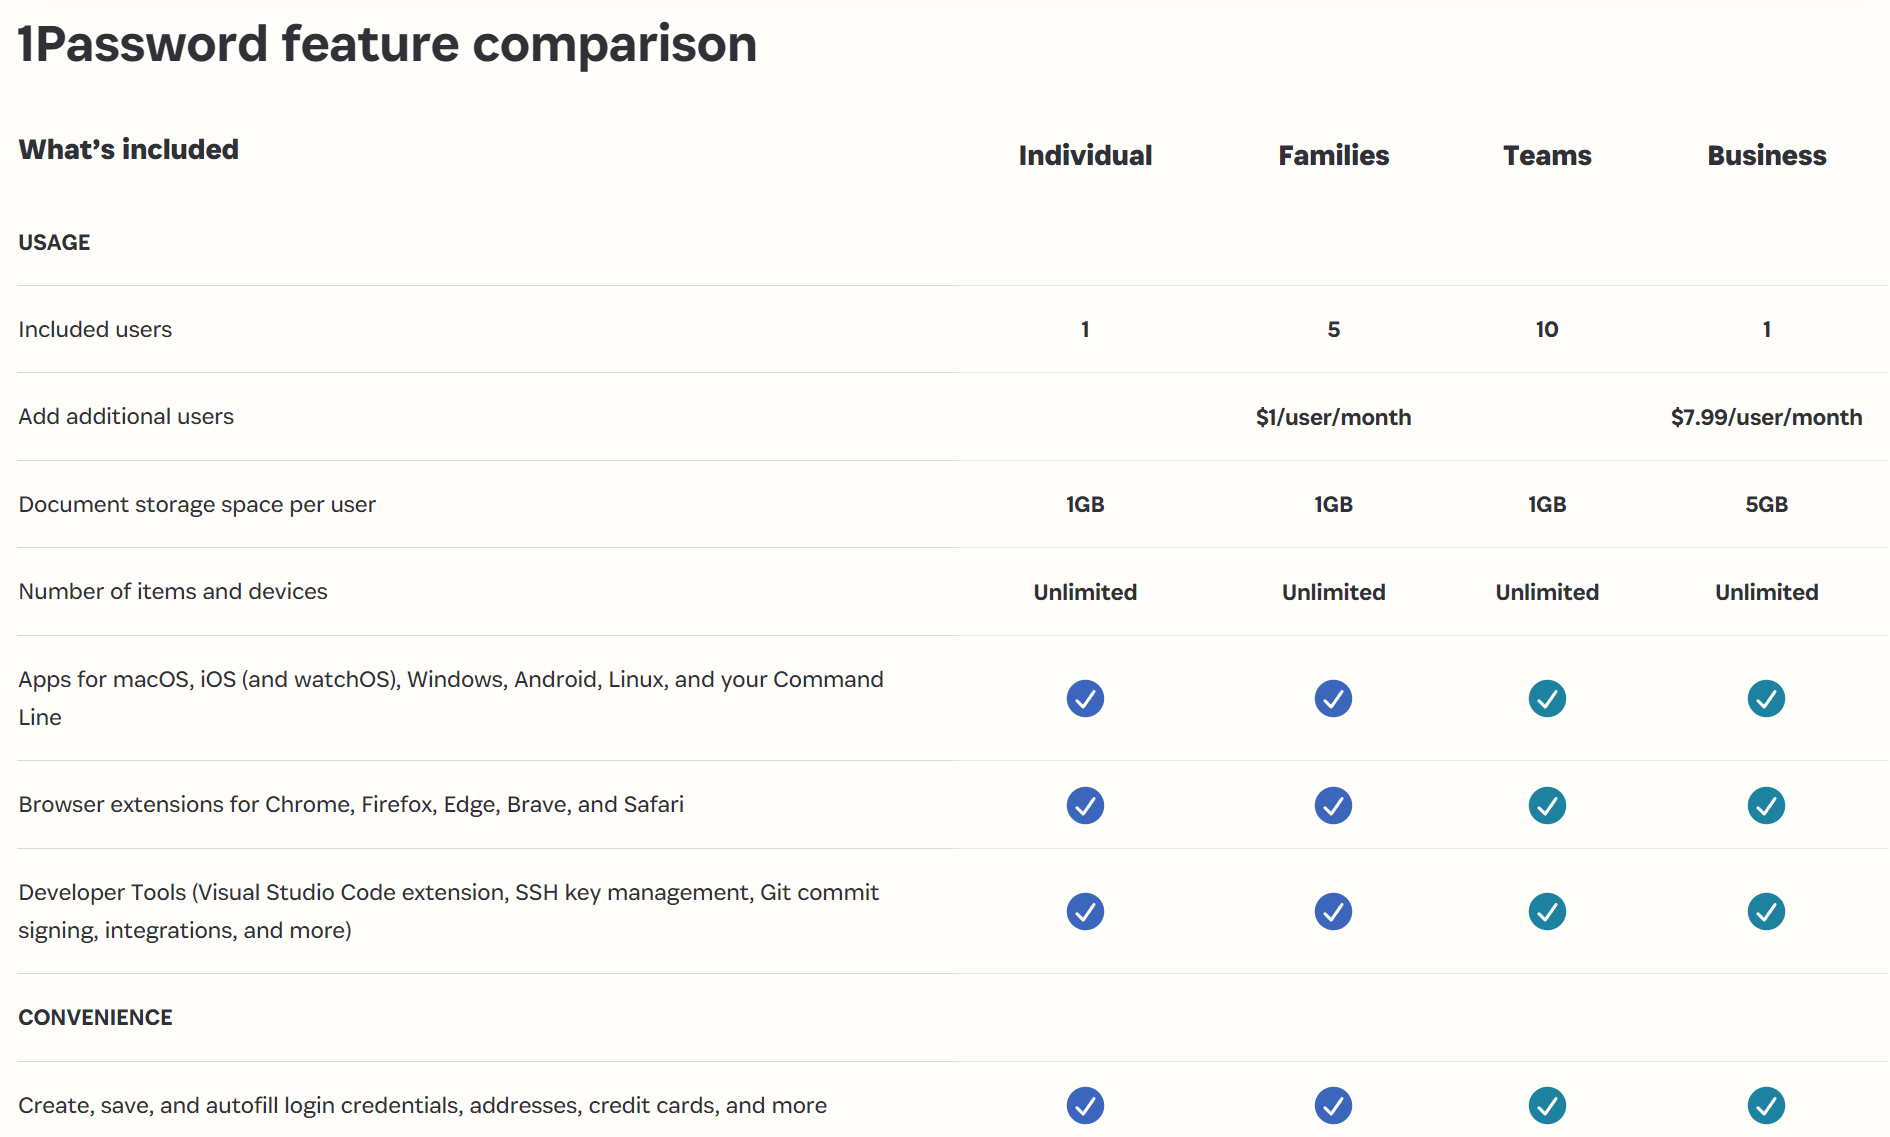Select the Families plan column header
Screen dimensions: 1890x1137
(1333, 156)
